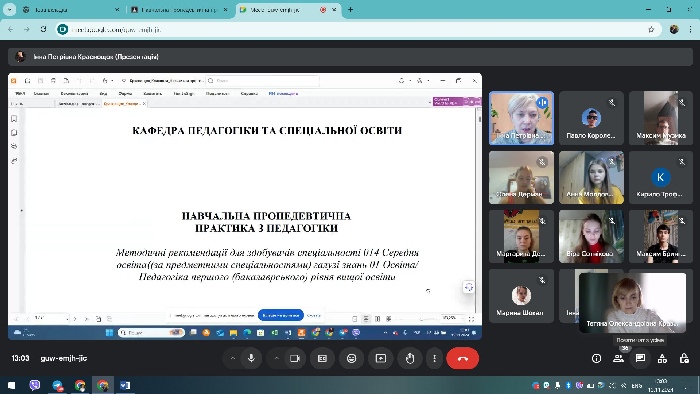This screenshot has height=394, width=700.
Task: Raise hand in the meeting
Action: [x=410, y=358]
